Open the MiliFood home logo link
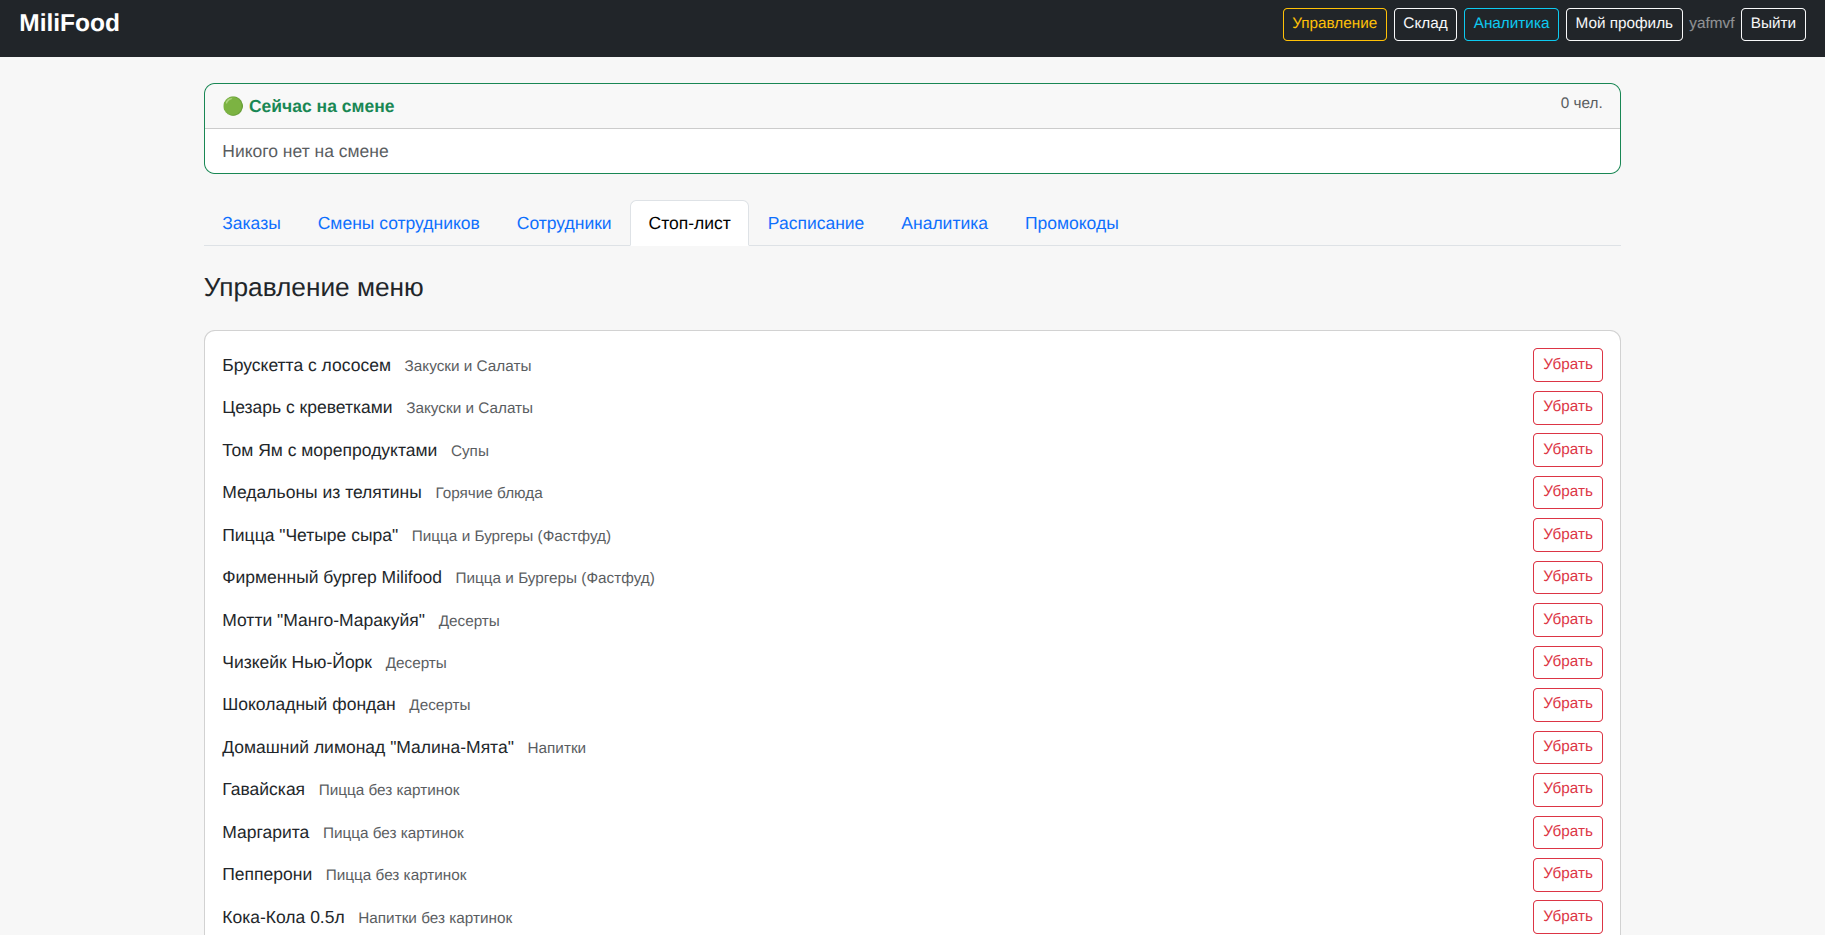This screenshot has width=1825, height=935. click(69, 23)
